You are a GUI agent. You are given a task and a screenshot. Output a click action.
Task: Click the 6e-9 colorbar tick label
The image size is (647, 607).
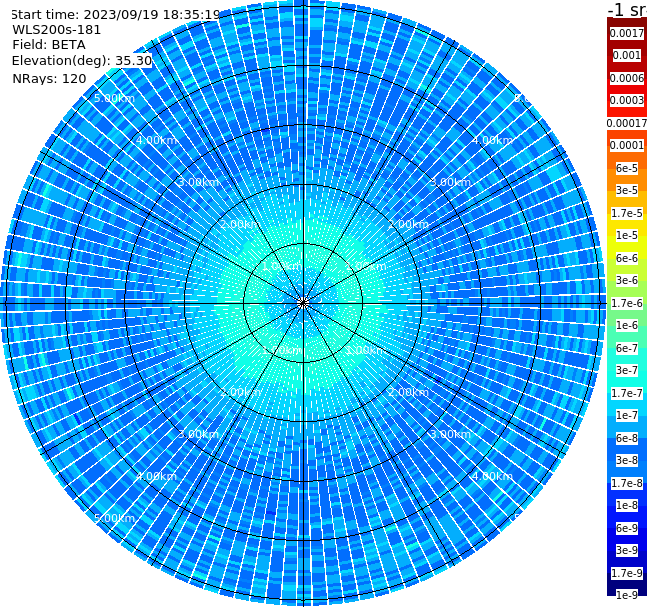(627, 528)
